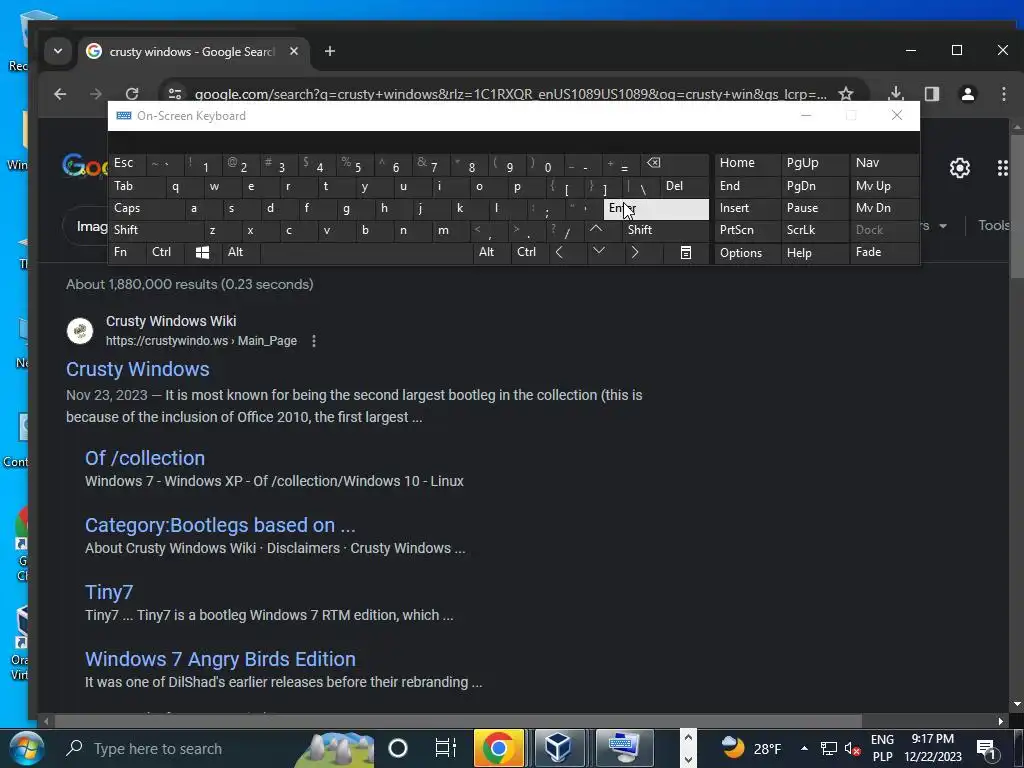This screenshot has width=1024, height=768.
Task: Open Google quick settings gear
Action: [x=959, y=168]
